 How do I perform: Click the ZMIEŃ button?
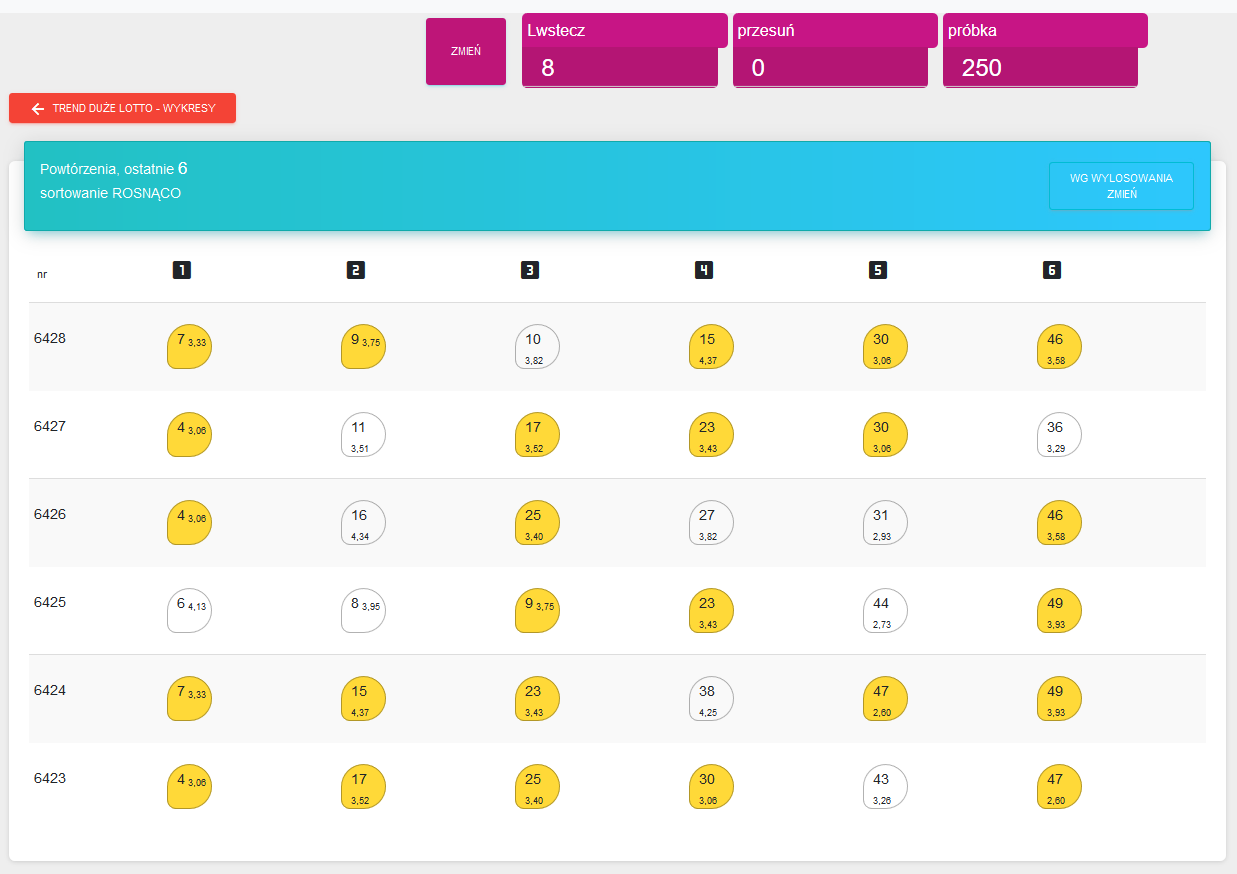[x=466, y=51]
